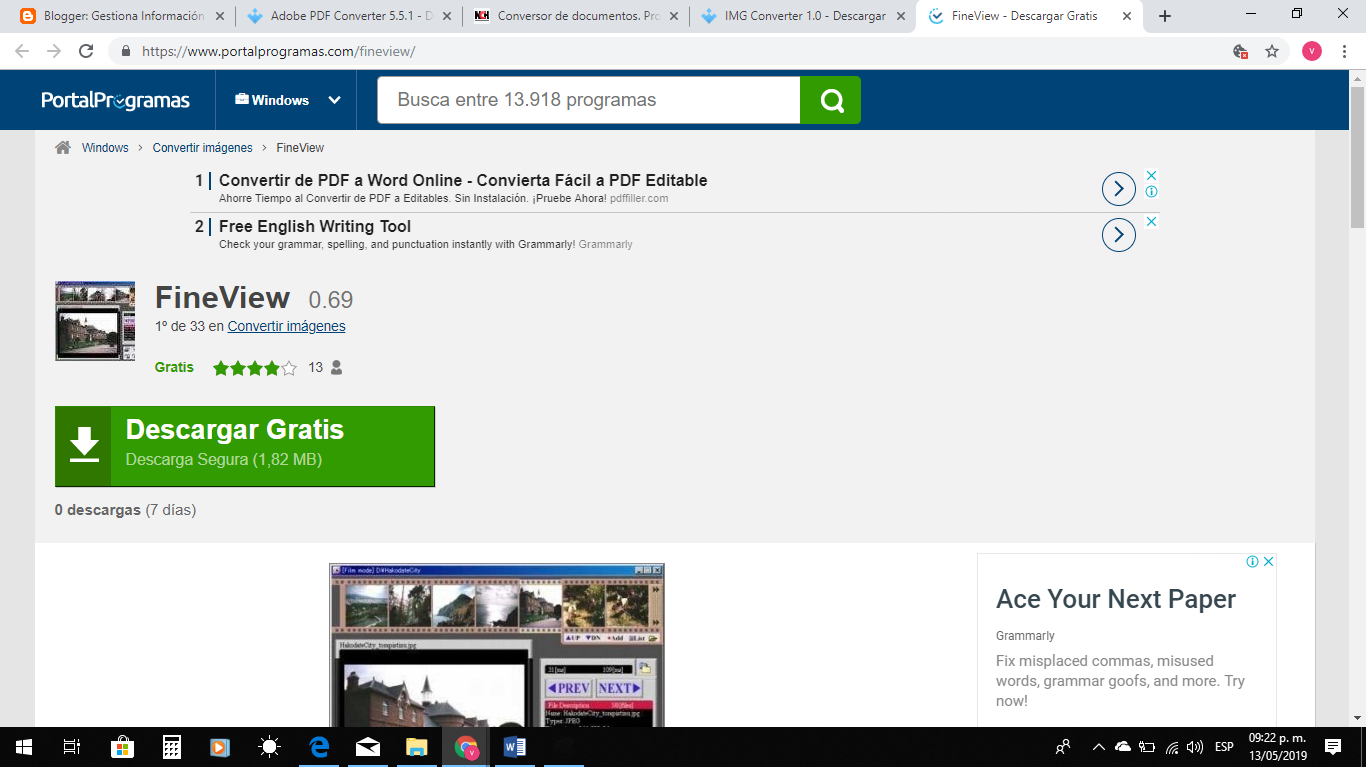
Task: Click the FineView program thumbnail
Action: click(95, 321)
